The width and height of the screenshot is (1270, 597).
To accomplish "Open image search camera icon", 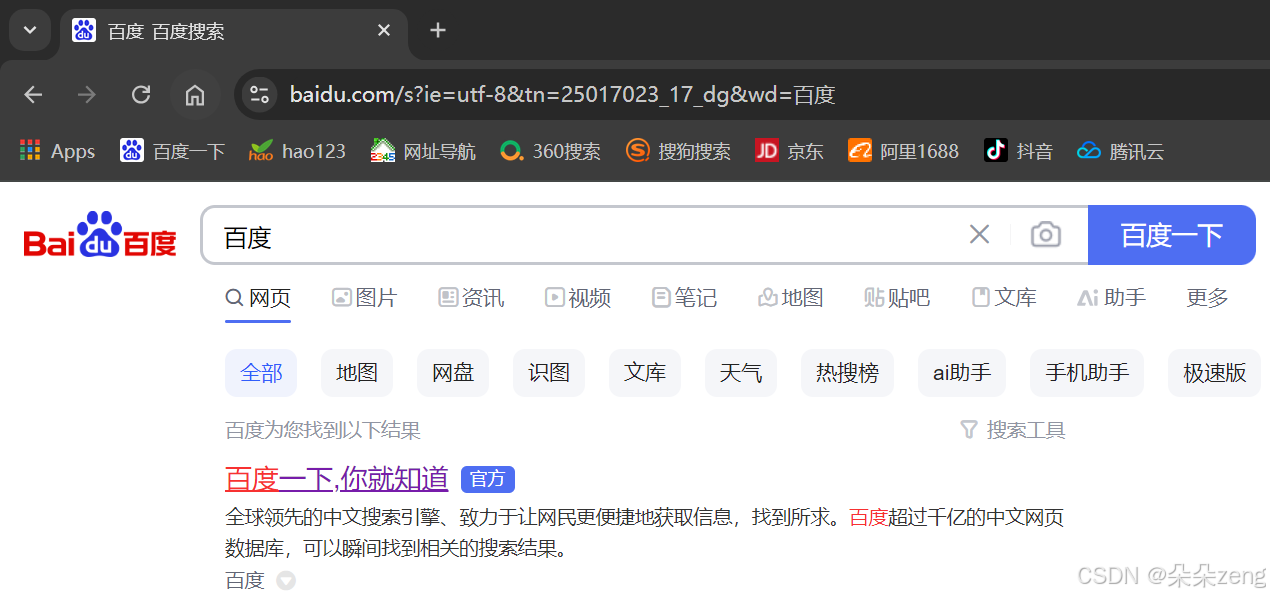I will click(x=1045, y=235).
